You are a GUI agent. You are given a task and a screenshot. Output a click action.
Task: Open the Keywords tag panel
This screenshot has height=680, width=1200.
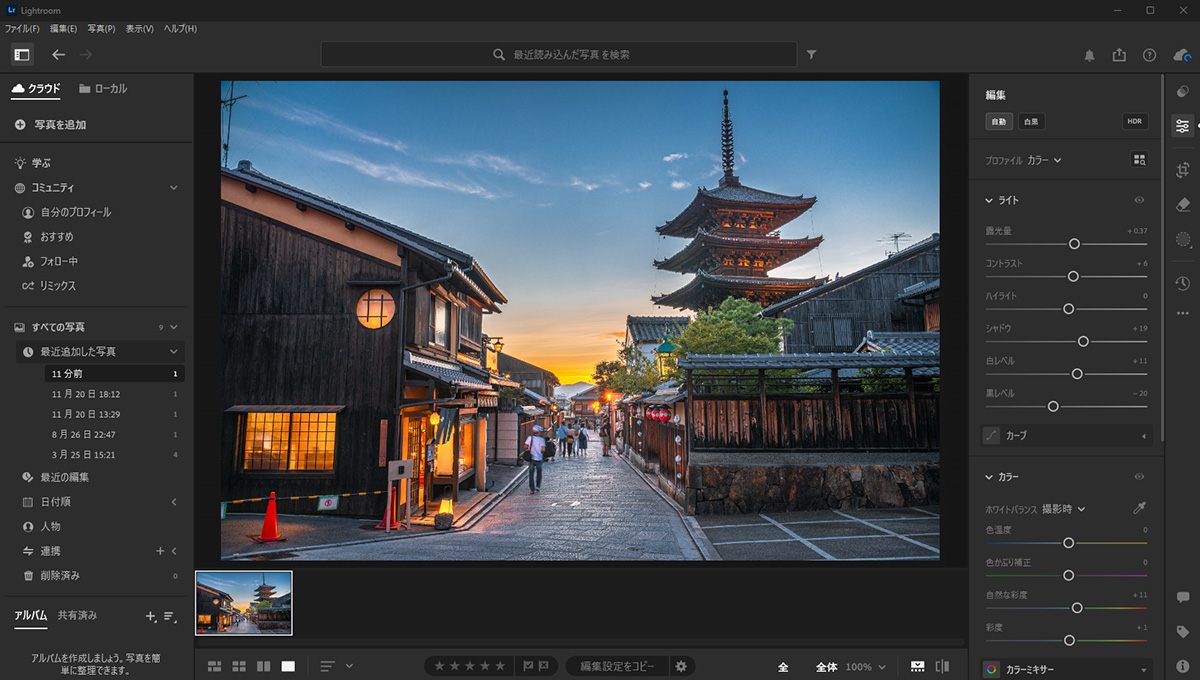(1183, 632)
